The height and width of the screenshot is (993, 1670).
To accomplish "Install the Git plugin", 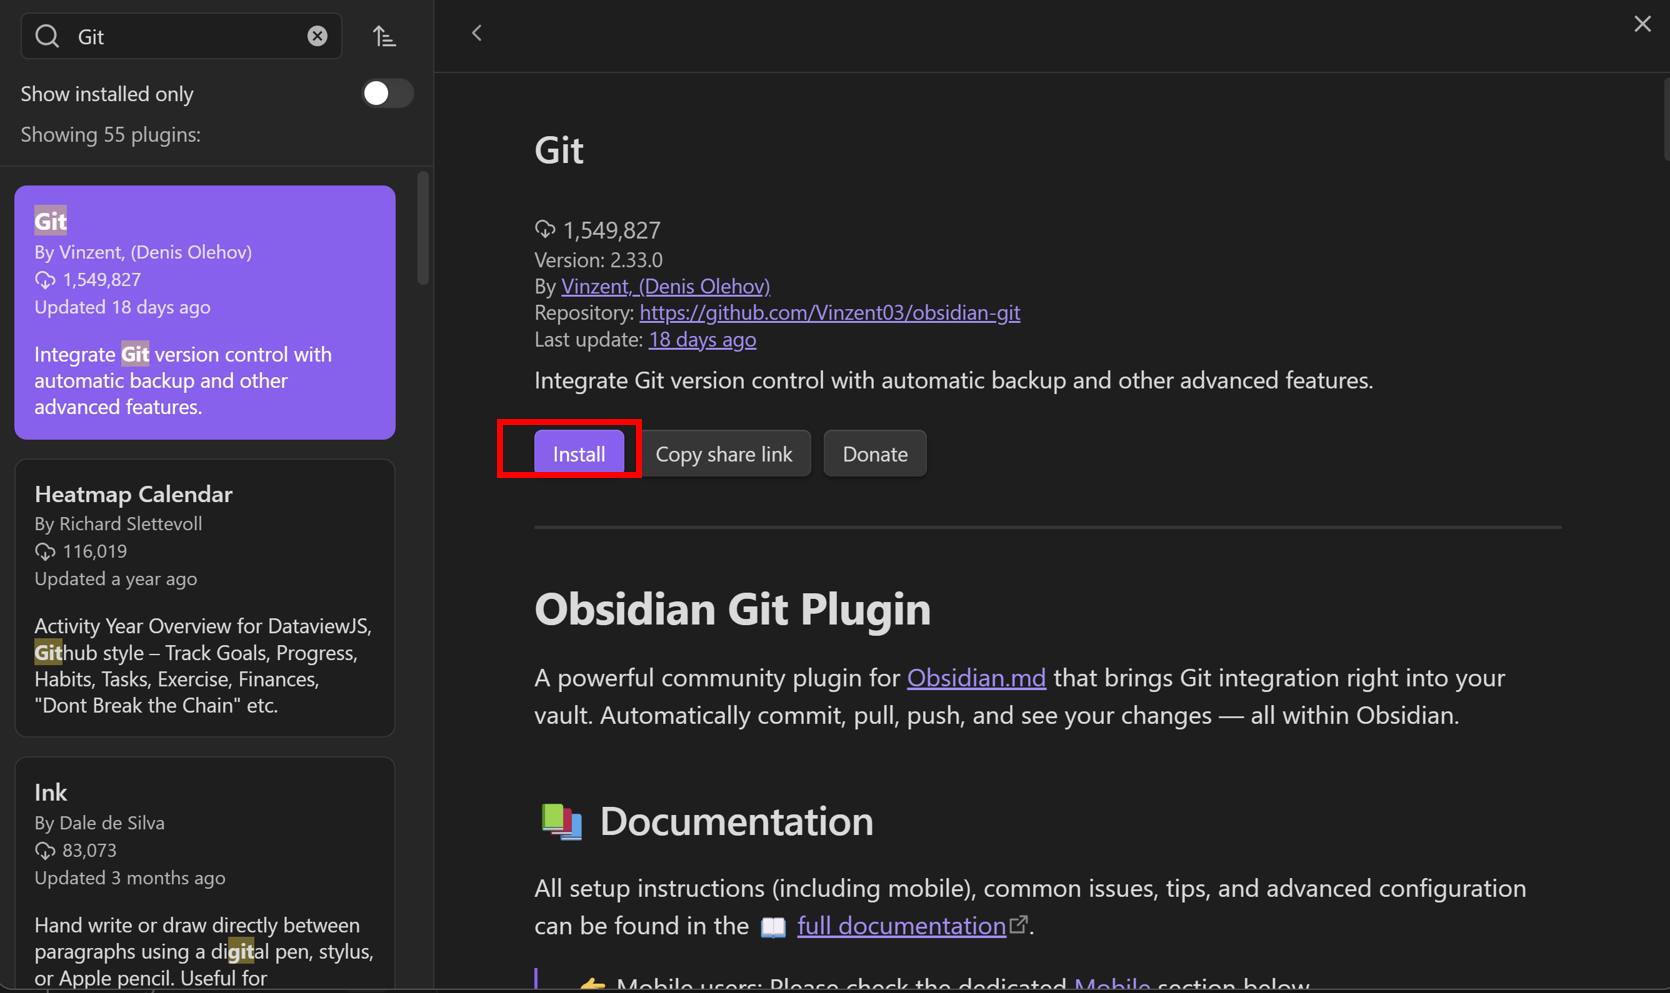I will 579,454.
